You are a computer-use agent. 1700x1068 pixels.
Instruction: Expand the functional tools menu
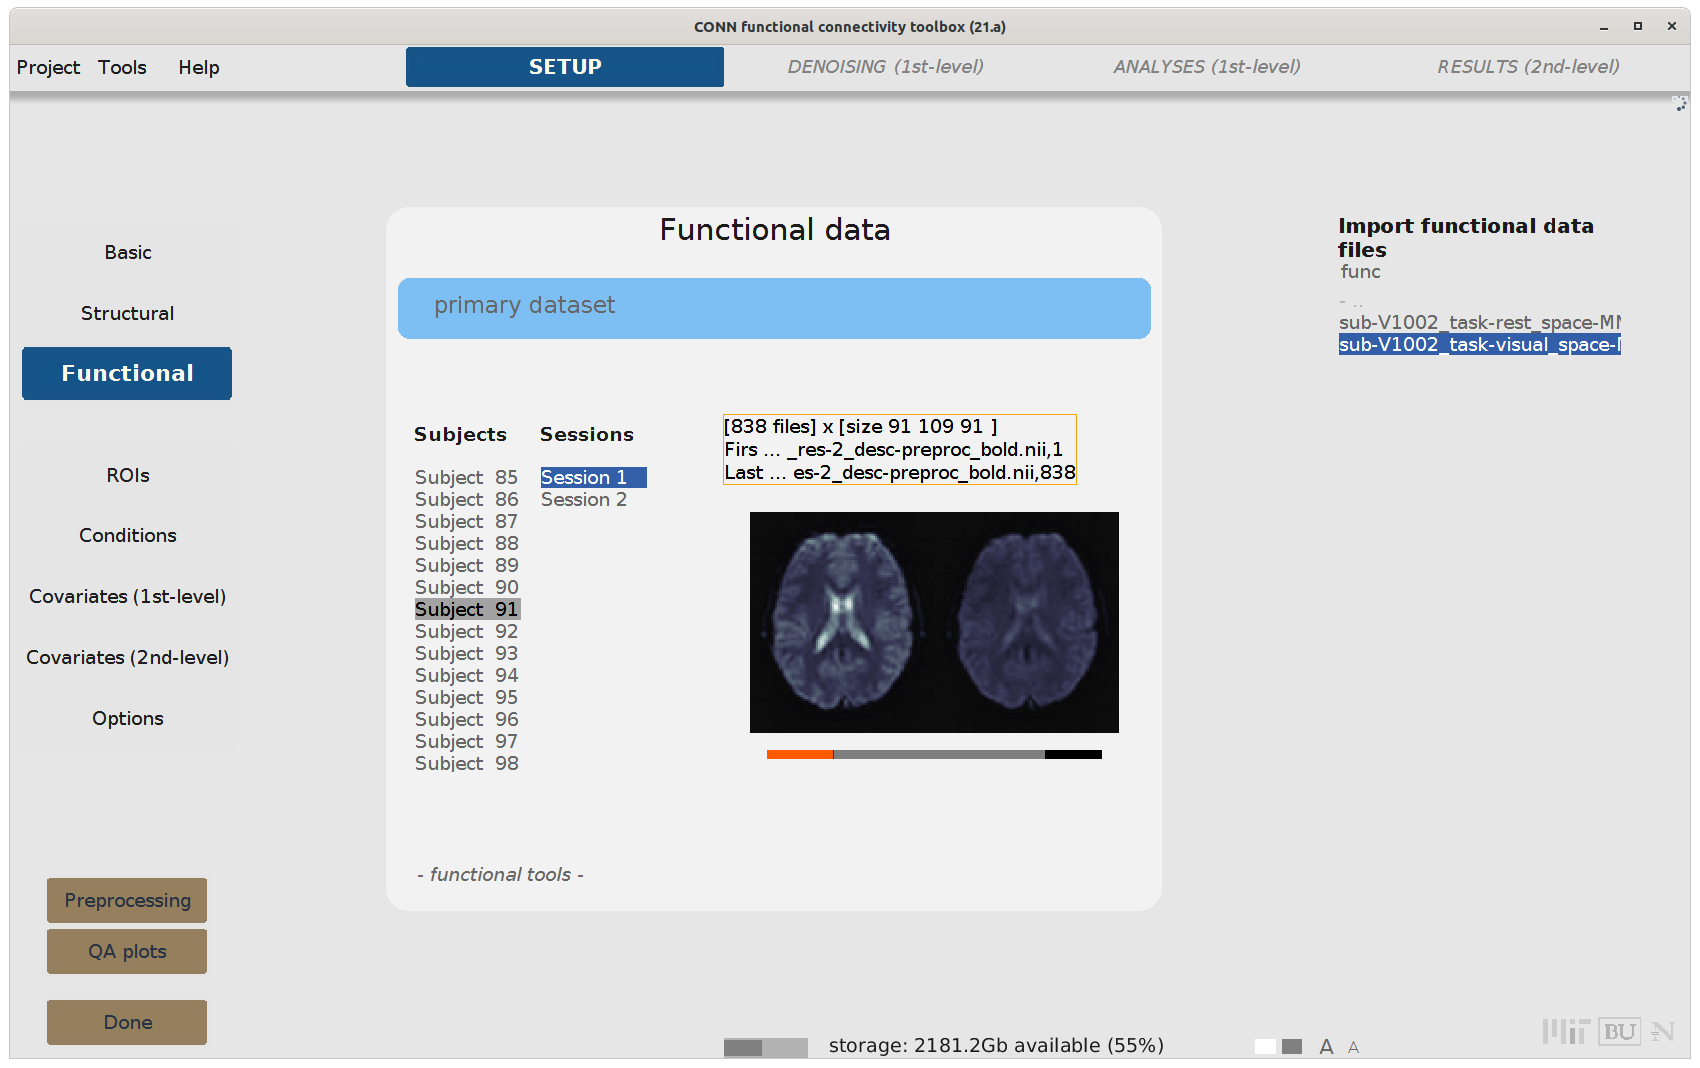point(500,875)
